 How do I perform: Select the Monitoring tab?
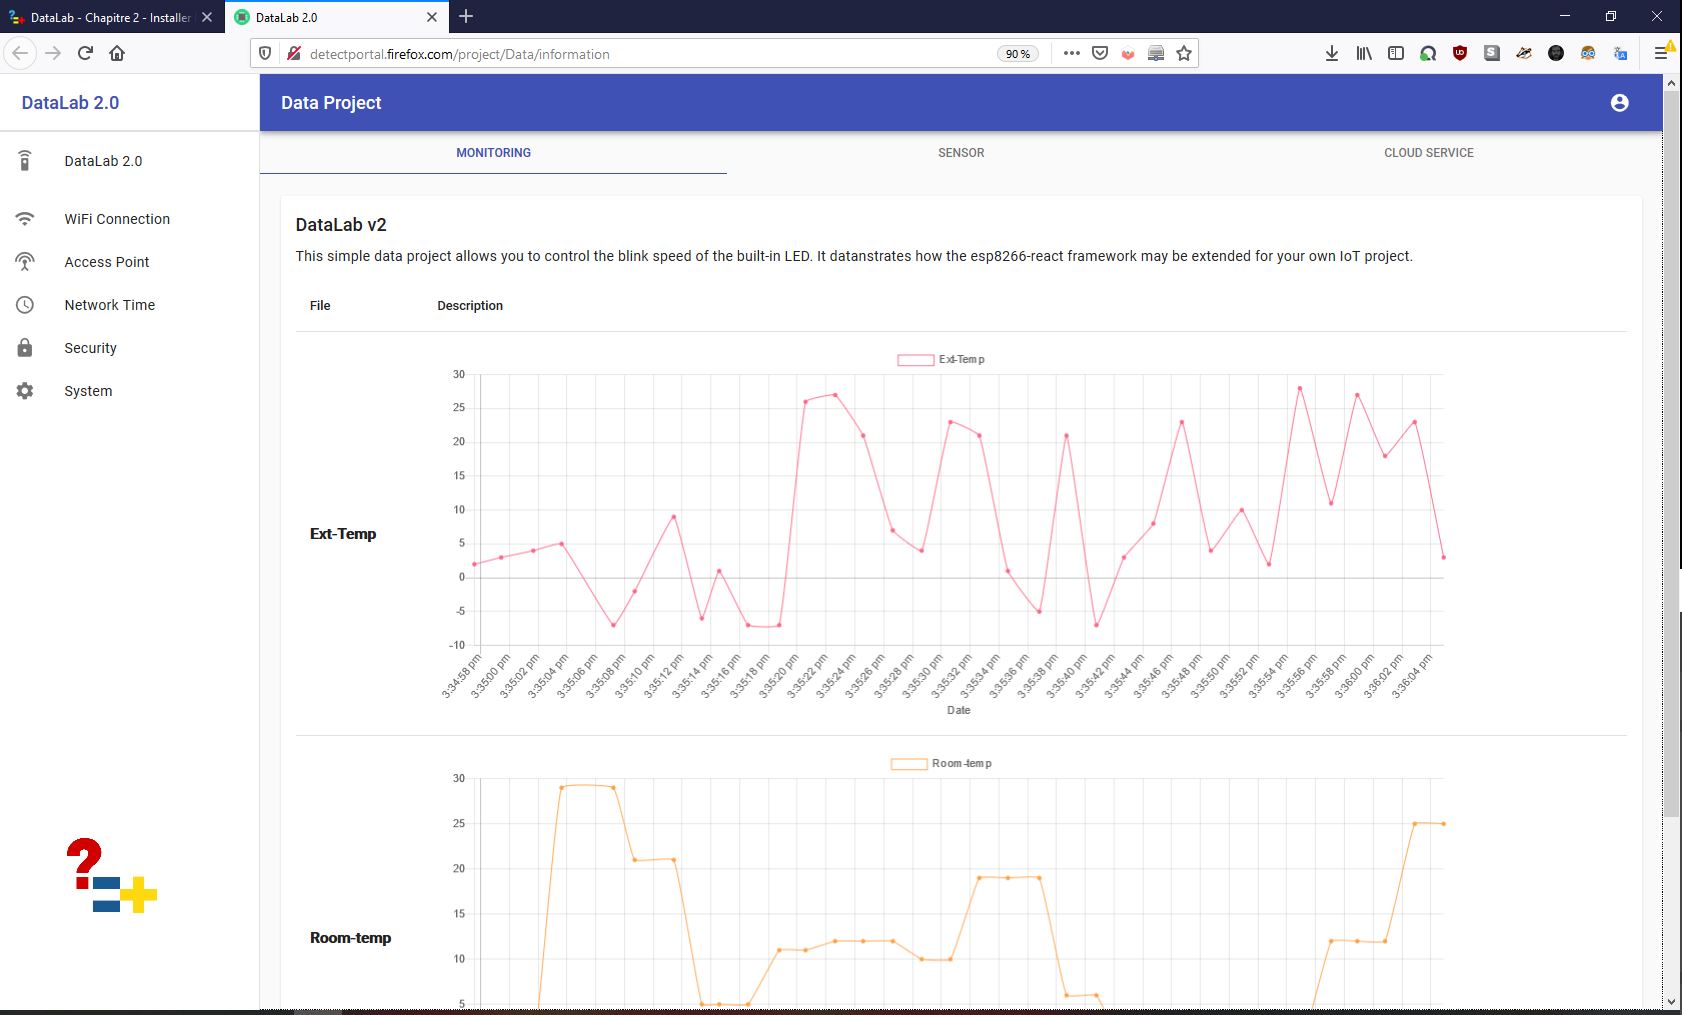[493, 153]
